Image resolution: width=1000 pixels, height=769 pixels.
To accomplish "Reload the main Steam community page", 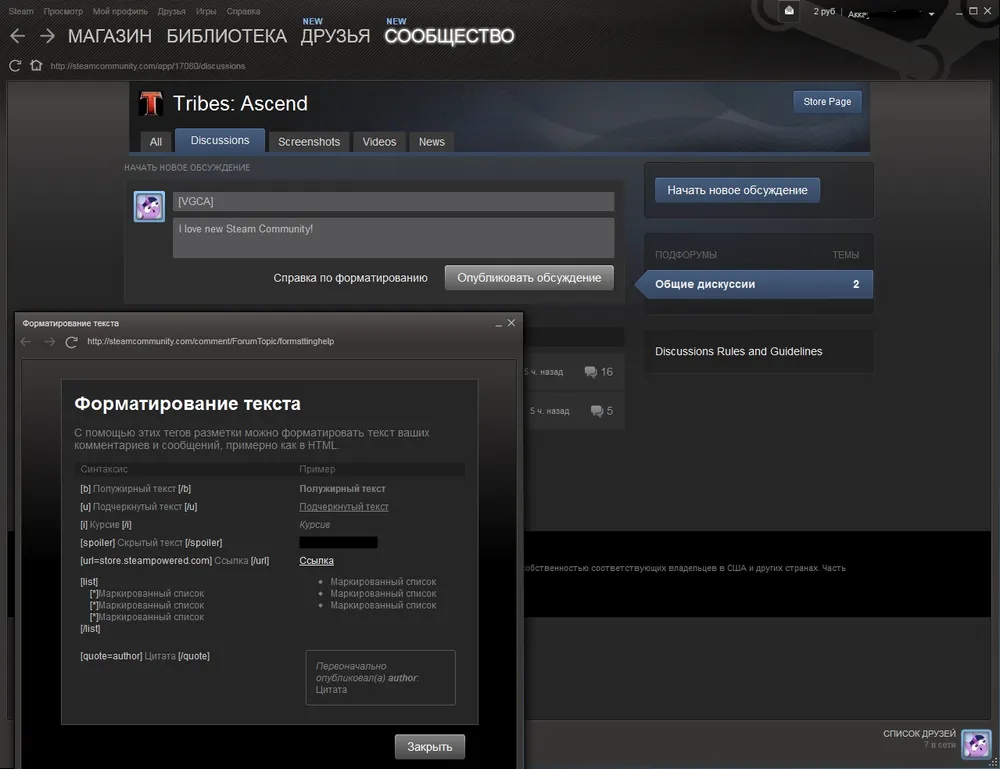I will pos(15,66).
